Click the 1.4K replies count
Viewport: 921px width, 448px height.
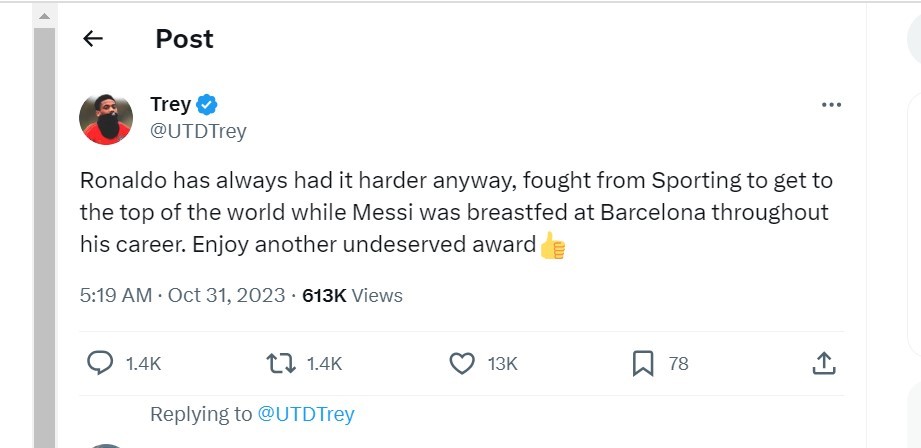pyautogui.click(x=143, y=364)
